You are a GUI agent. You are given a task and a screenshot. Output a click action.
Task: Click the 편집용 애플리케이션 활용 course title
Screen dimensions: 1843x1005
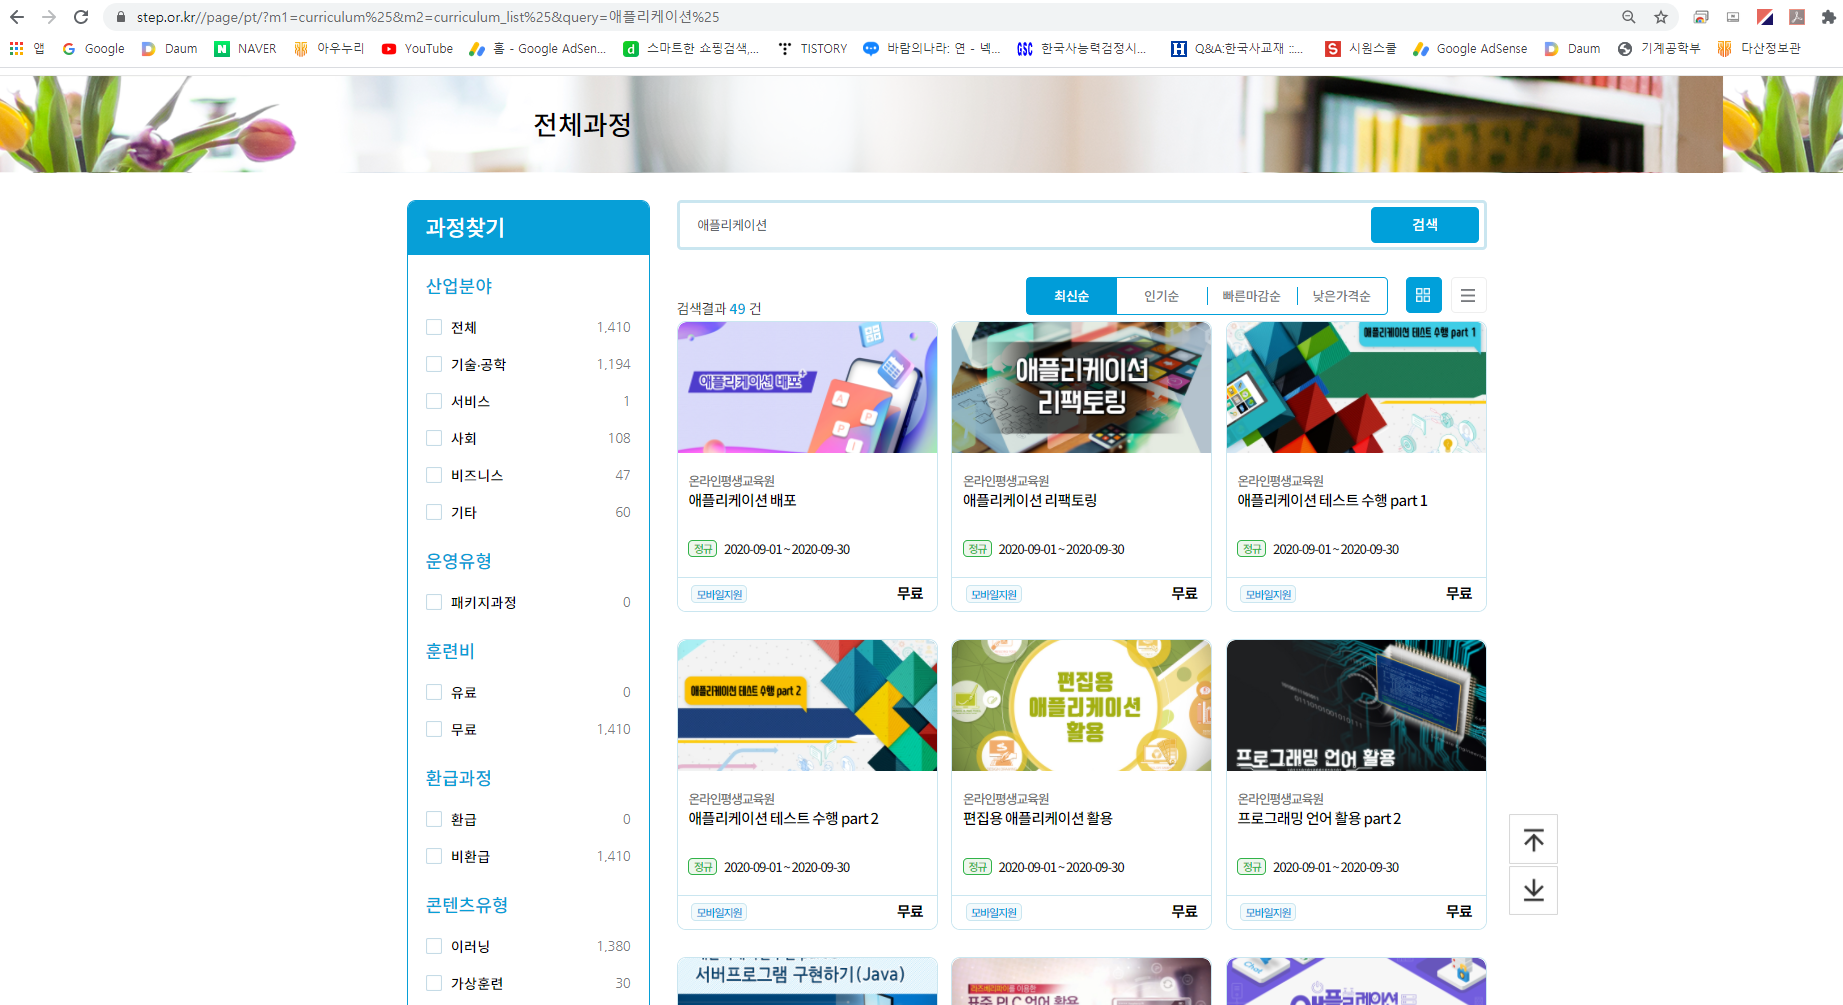1038,818
